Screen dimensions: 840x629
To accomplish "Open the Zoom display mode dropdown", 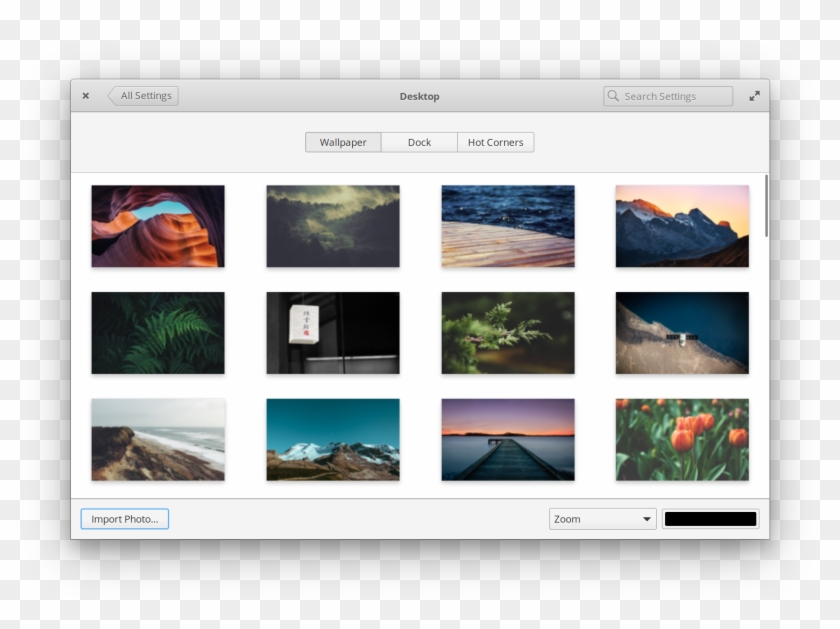I will point(600,518).
